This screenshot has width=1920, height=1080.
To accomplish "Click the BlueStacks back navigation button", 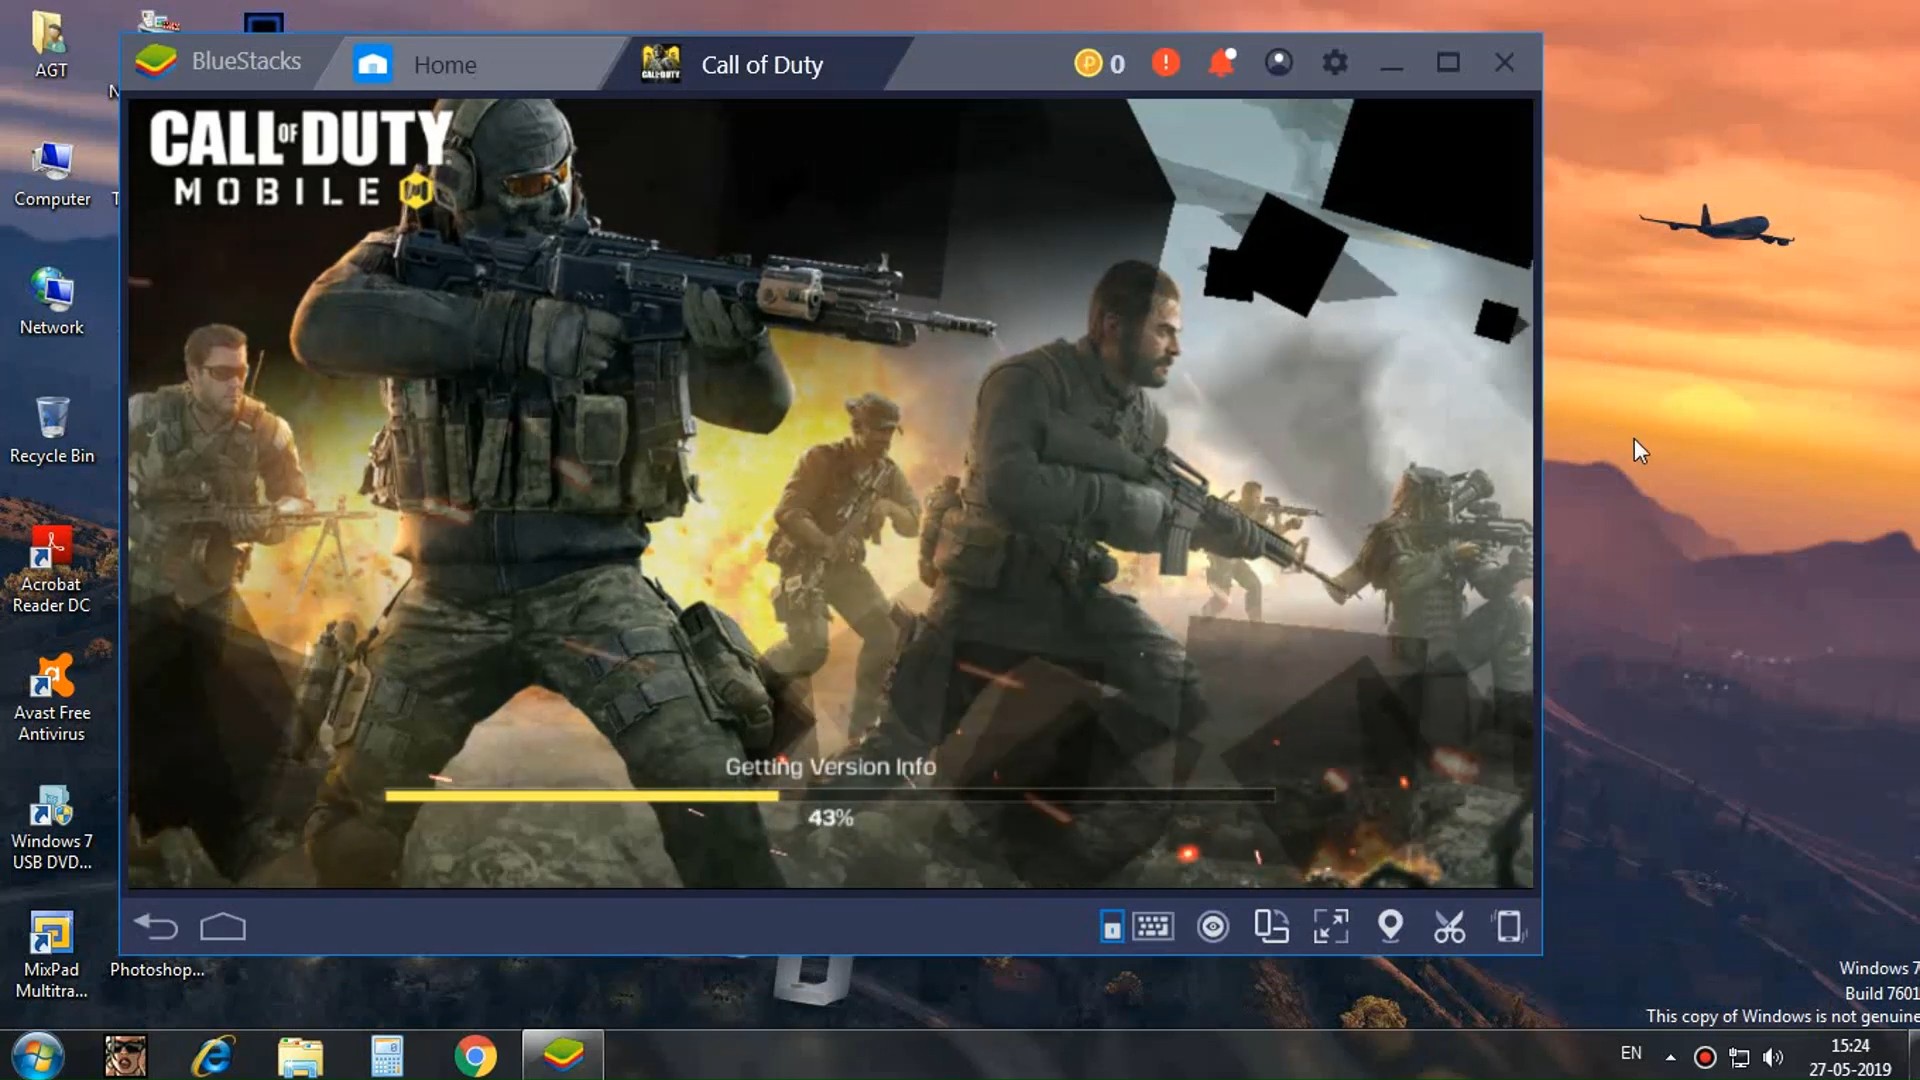I will point(157,927).
